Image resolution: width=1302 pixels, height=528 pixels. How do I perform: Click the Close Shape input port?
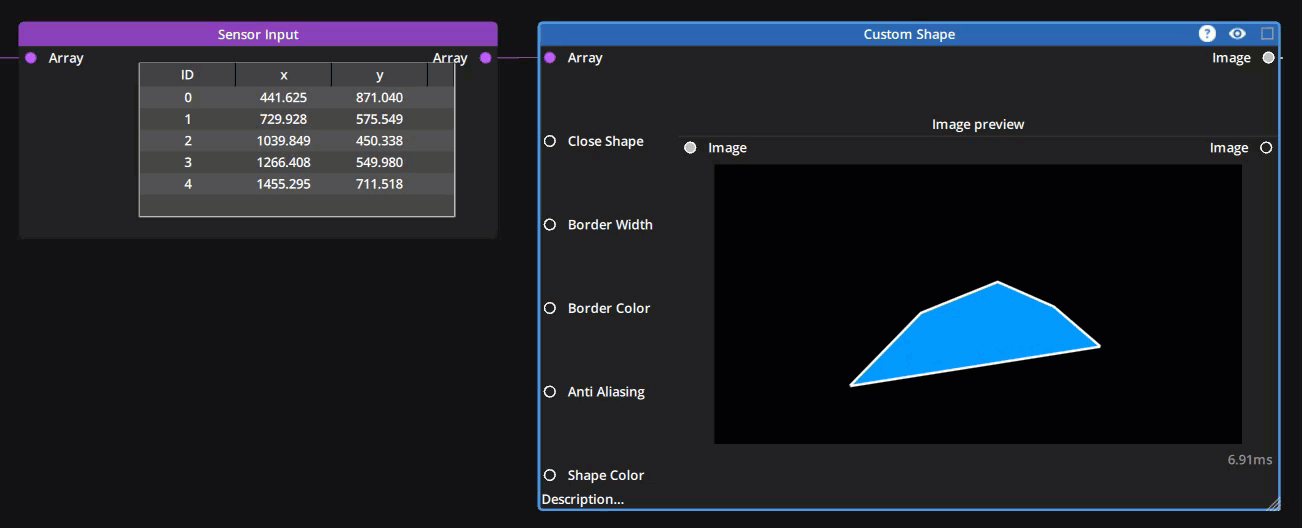click(x=550, y=141)
